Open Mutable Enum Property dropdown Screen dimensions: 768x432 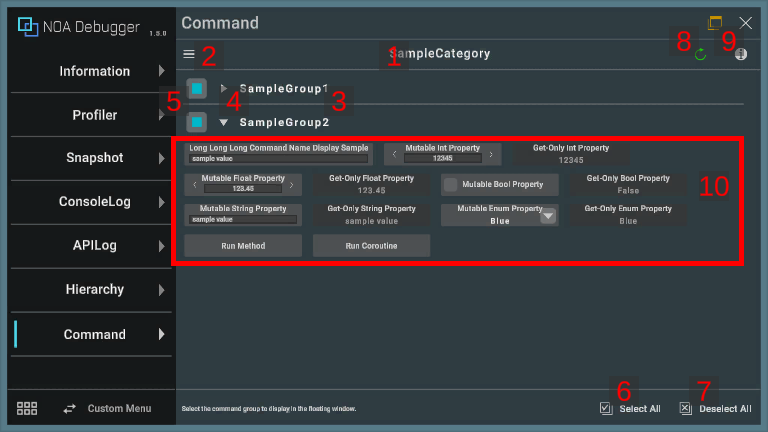click(x=548, y=216)
